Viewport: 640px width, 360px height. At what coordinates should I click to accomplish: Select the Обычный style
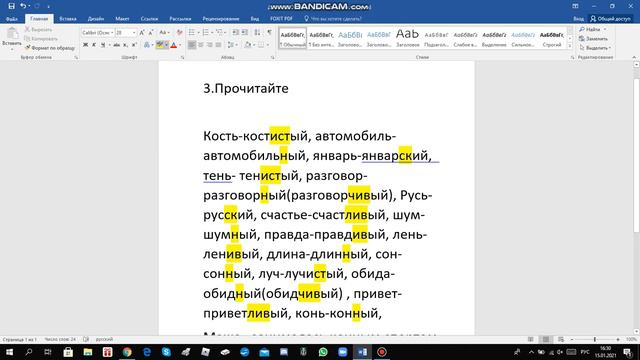tap(293, 38)
